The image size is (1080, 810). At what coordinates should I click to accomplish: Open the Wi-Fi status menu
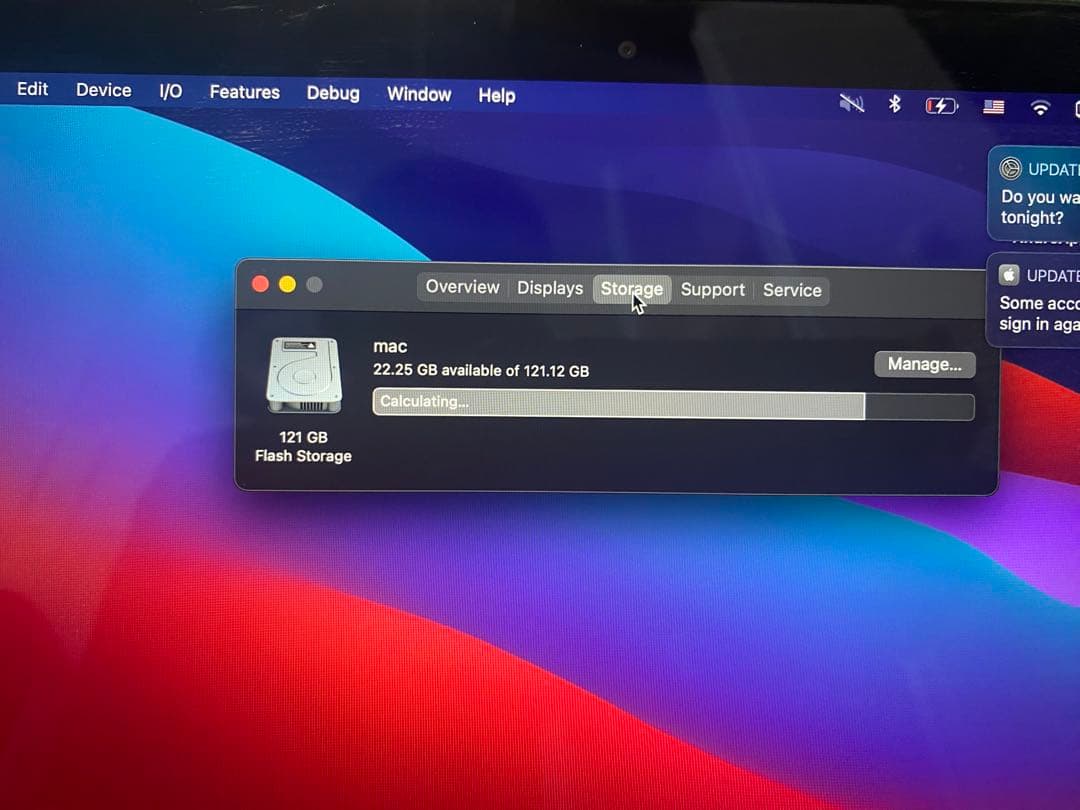tap(1040, 107)
